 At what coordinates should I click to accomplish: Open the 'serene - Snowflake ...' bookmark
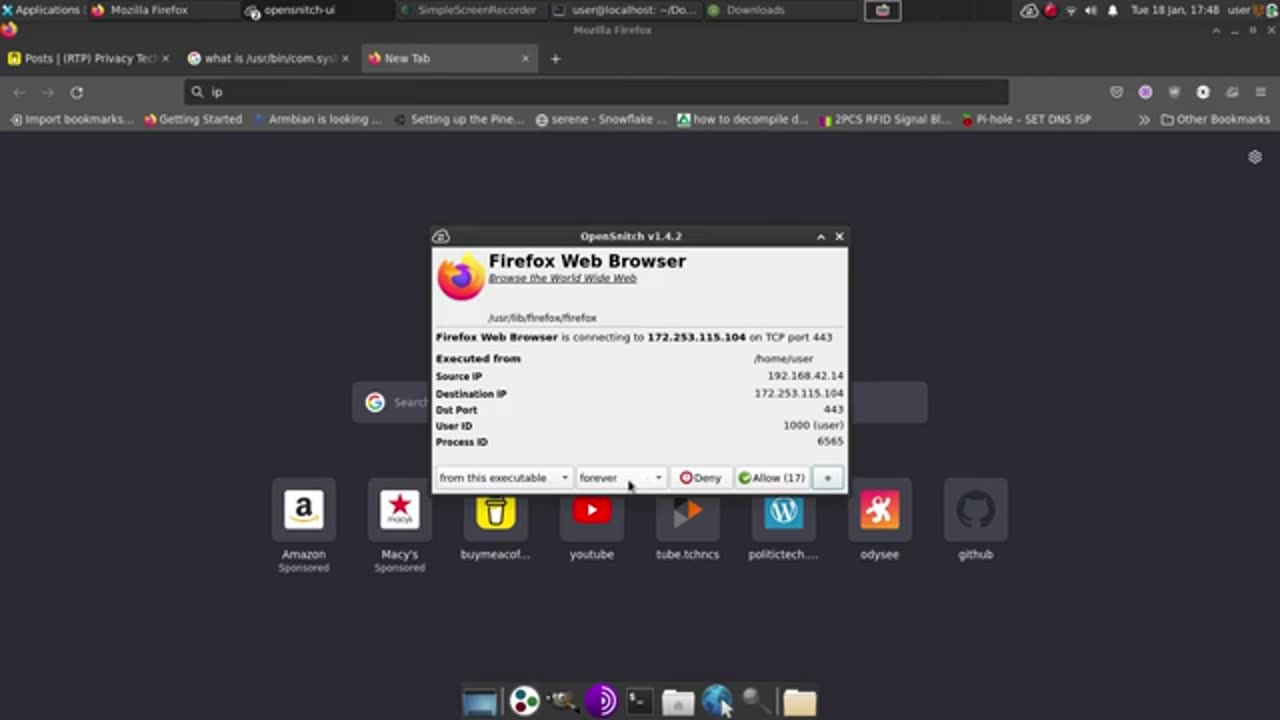click(601, 119)
